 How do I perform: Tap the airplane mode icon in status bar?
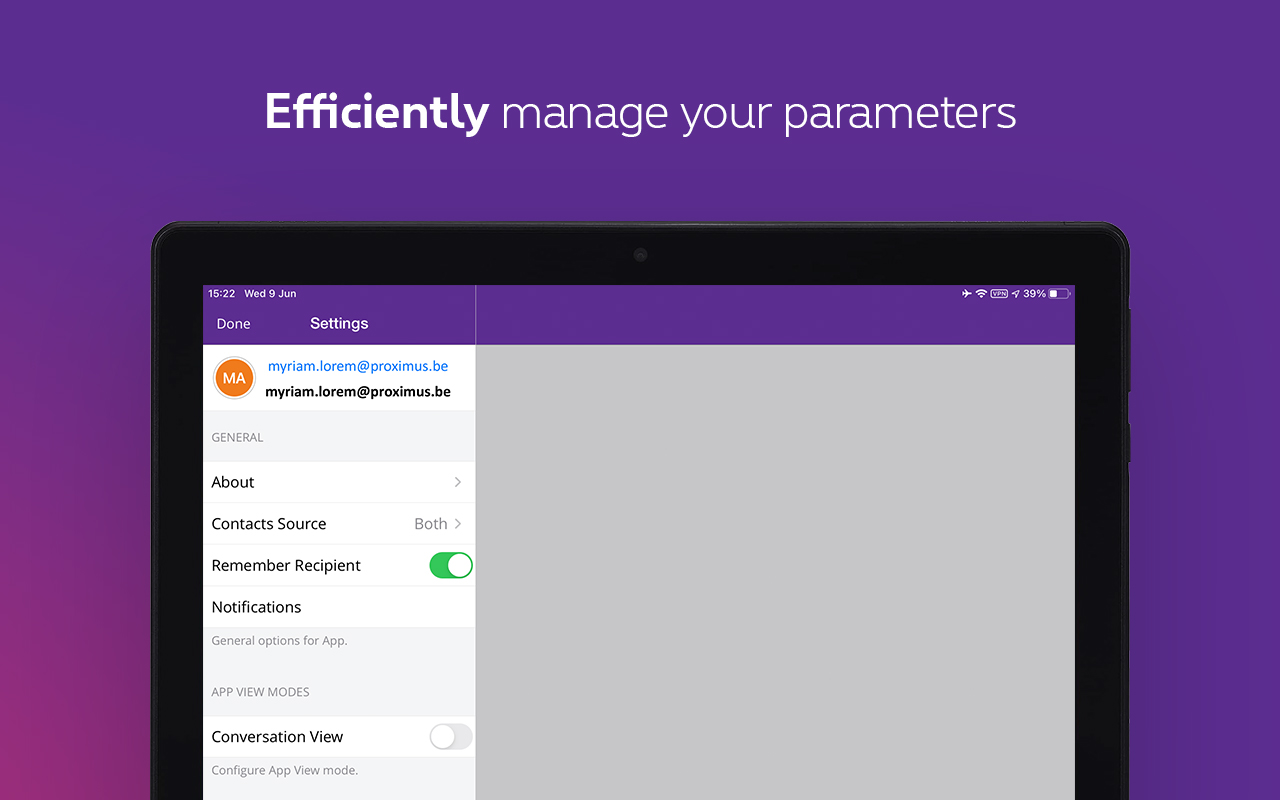tap(966, 293)
